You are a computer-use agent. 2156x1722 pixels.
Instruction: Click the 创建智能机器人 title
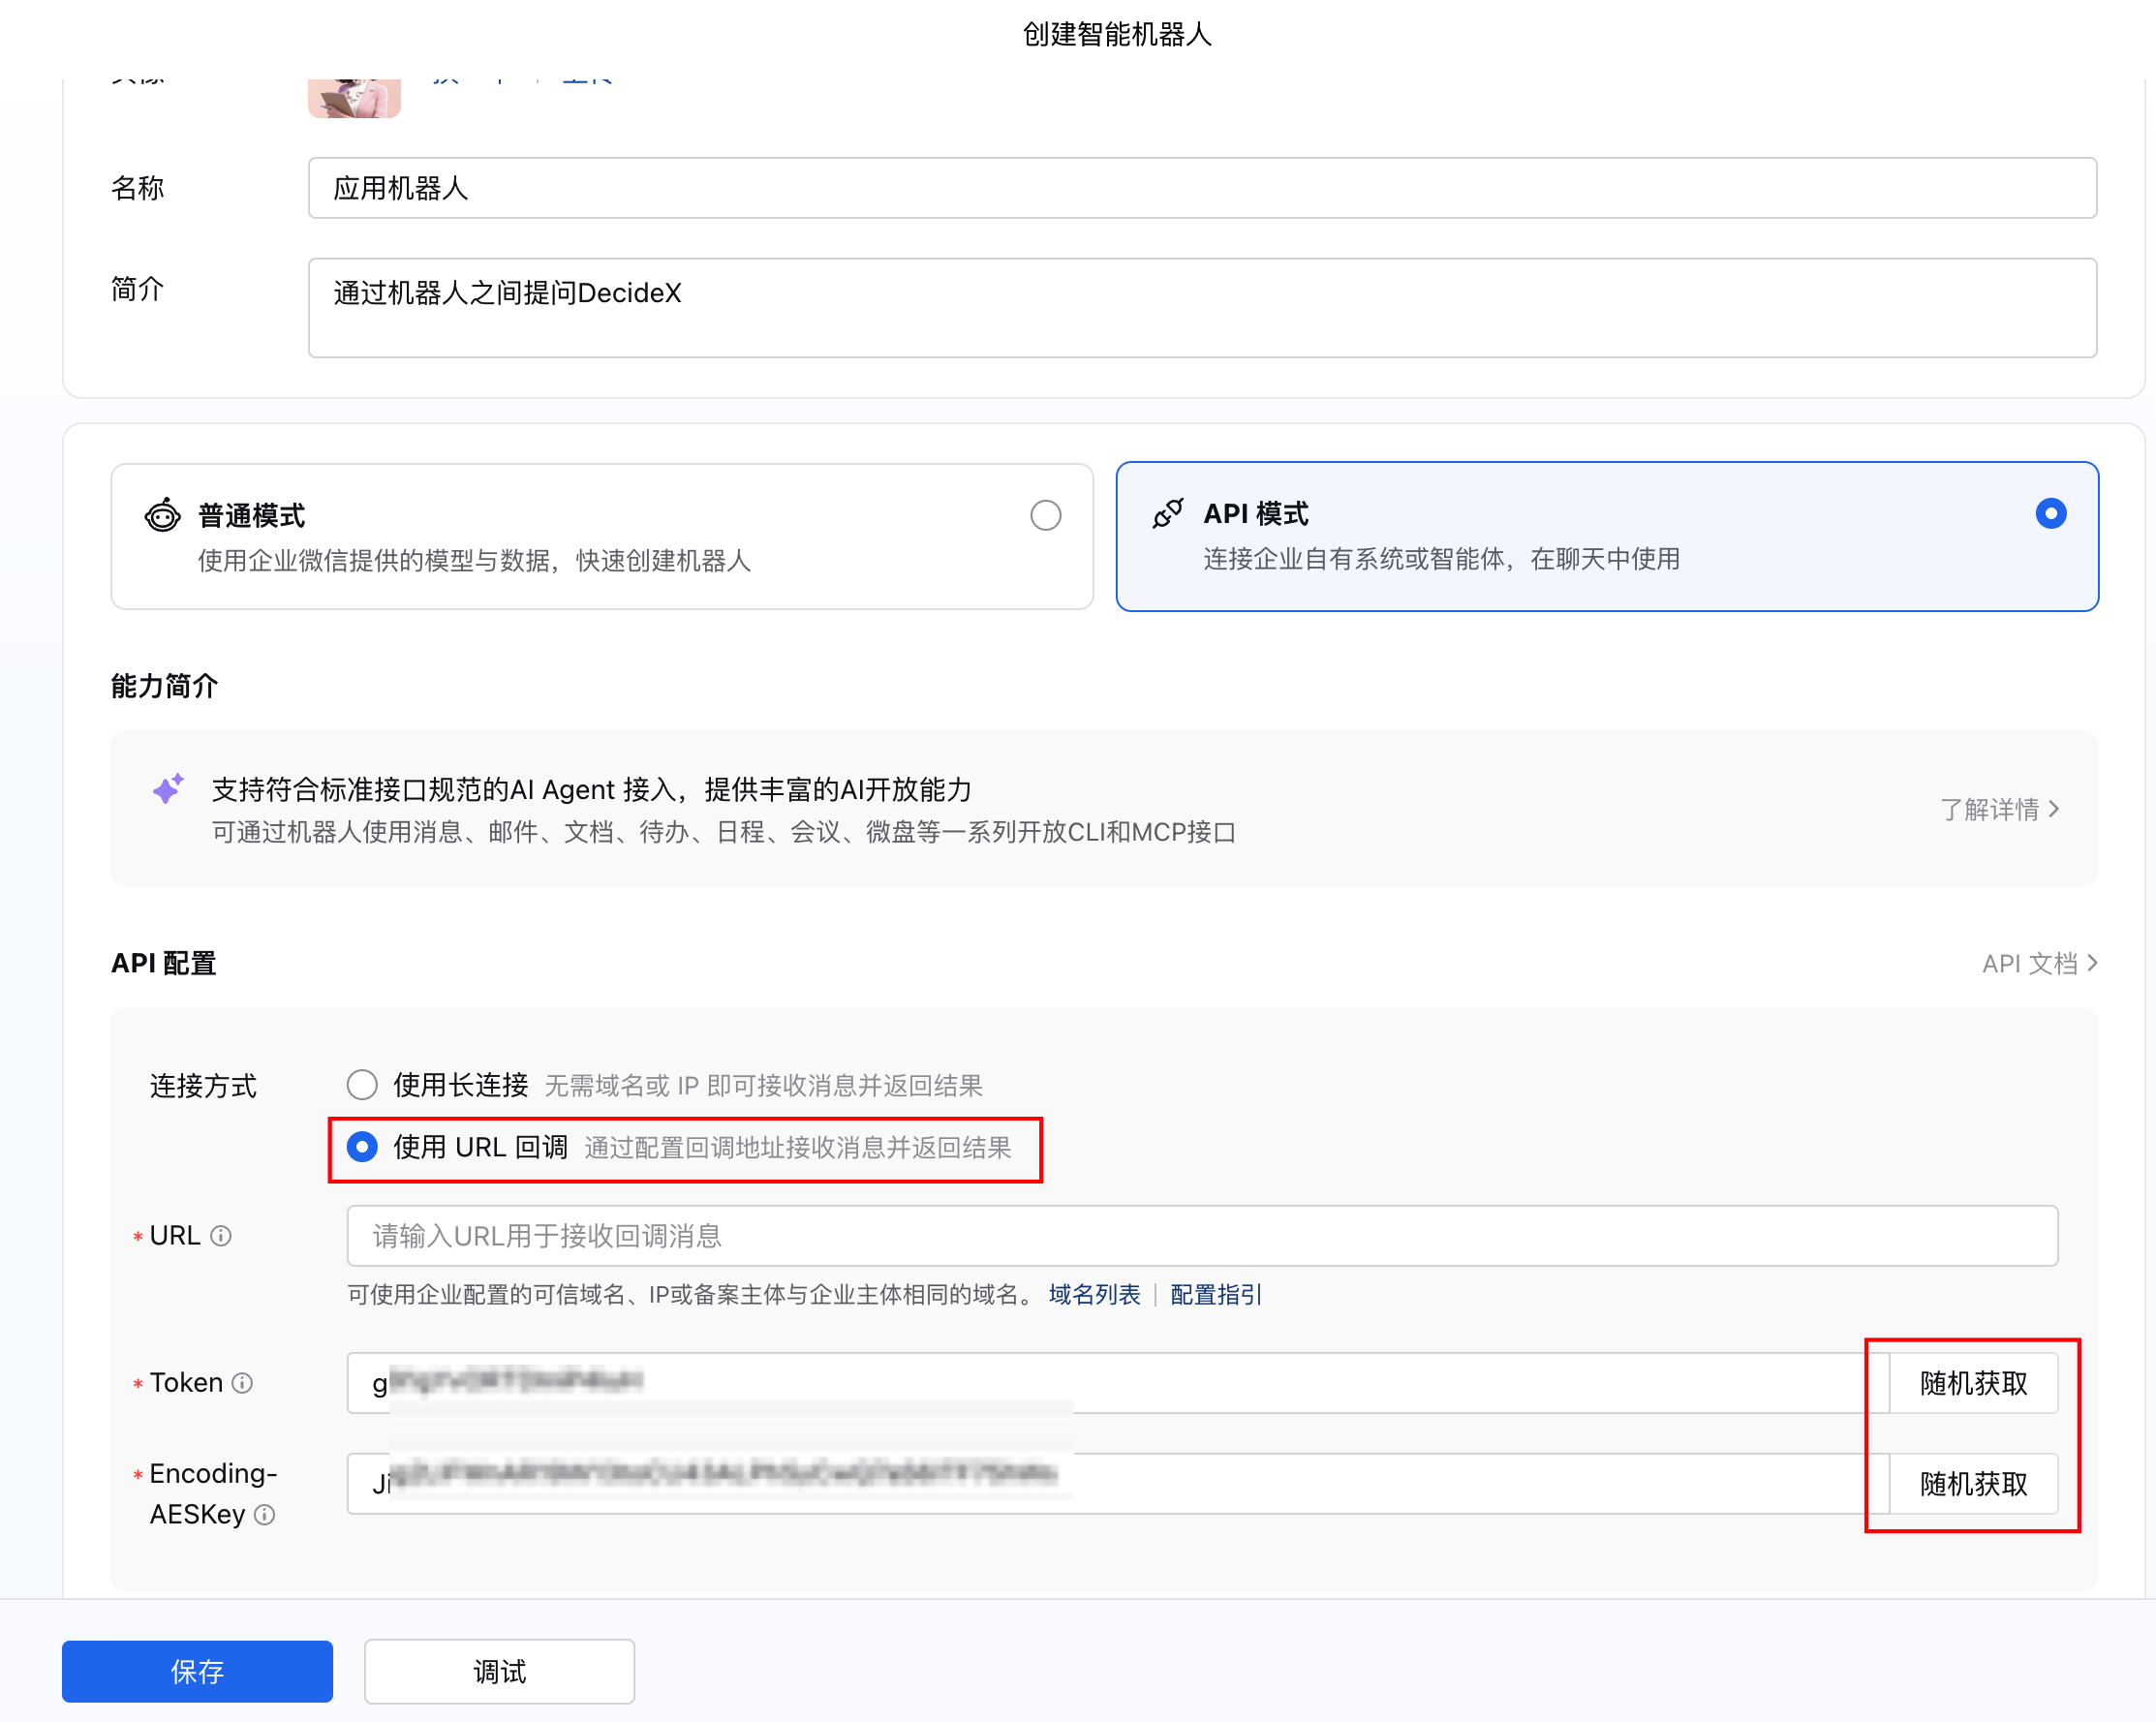coord(1117,34)
